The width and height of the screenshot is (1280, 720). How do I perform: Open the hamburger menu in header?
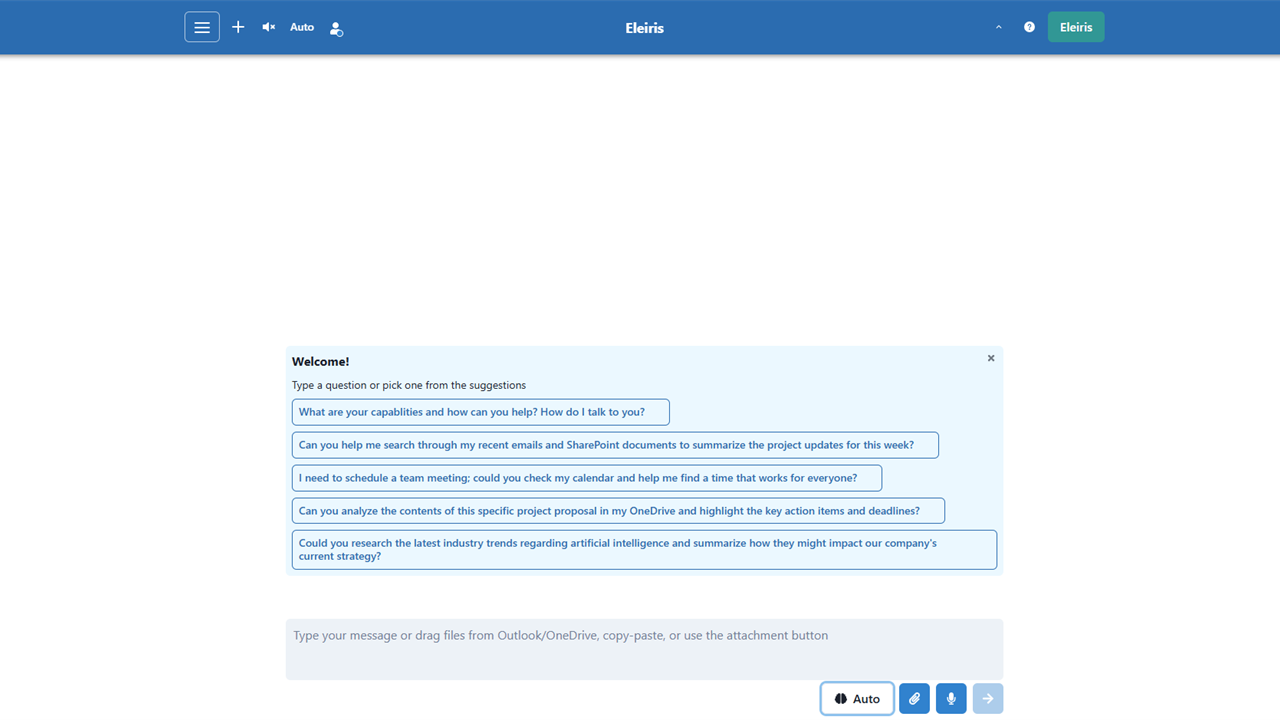(202, 27)
